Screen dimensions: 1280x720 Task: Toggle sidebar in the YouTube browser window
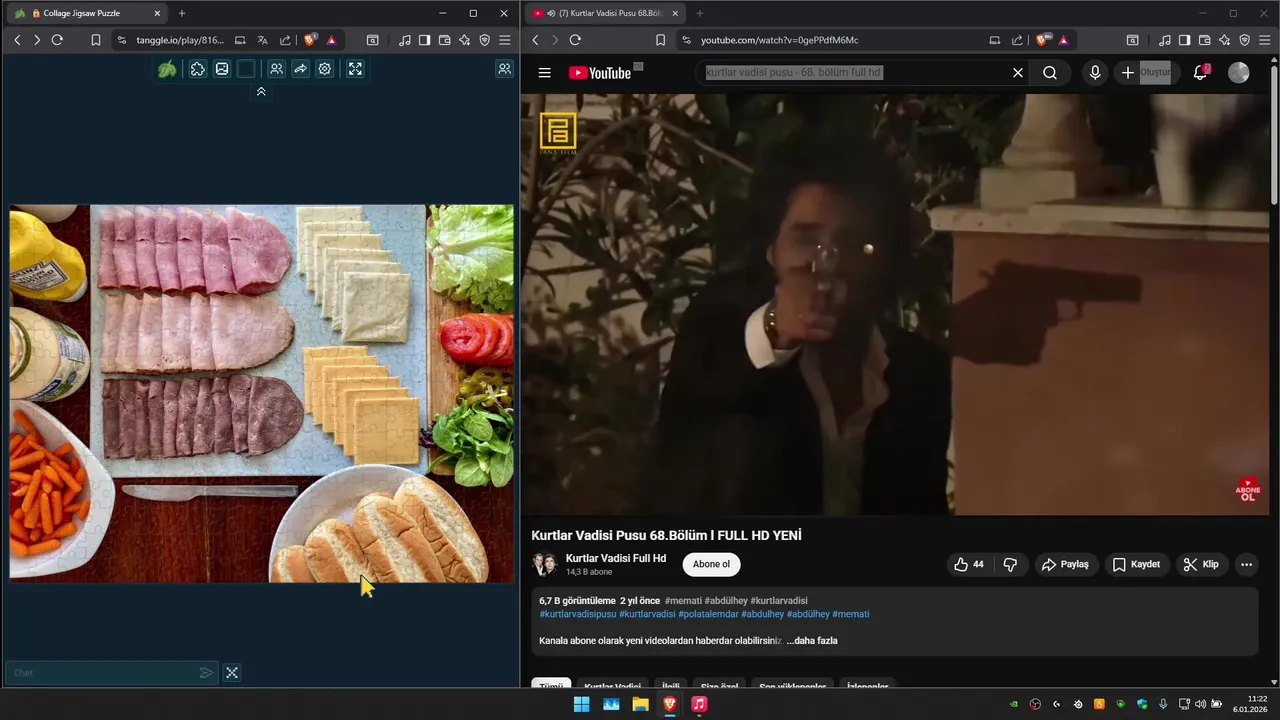pos(1184,40)
